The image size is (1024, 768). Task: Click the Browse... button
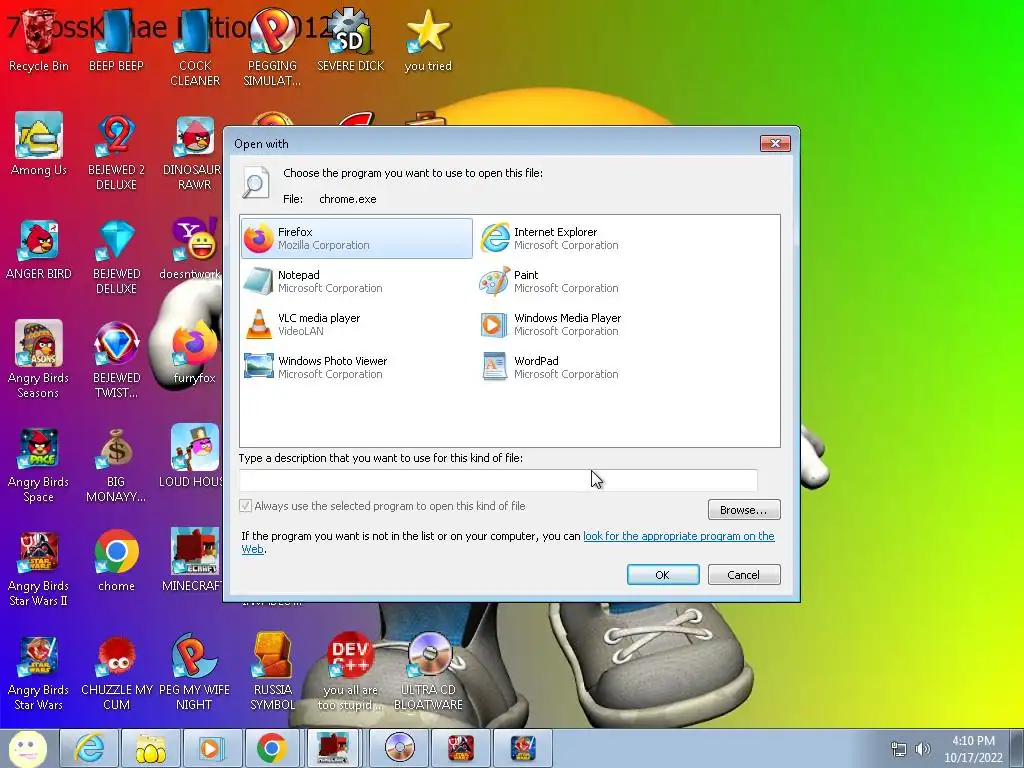tap(744, 510)
